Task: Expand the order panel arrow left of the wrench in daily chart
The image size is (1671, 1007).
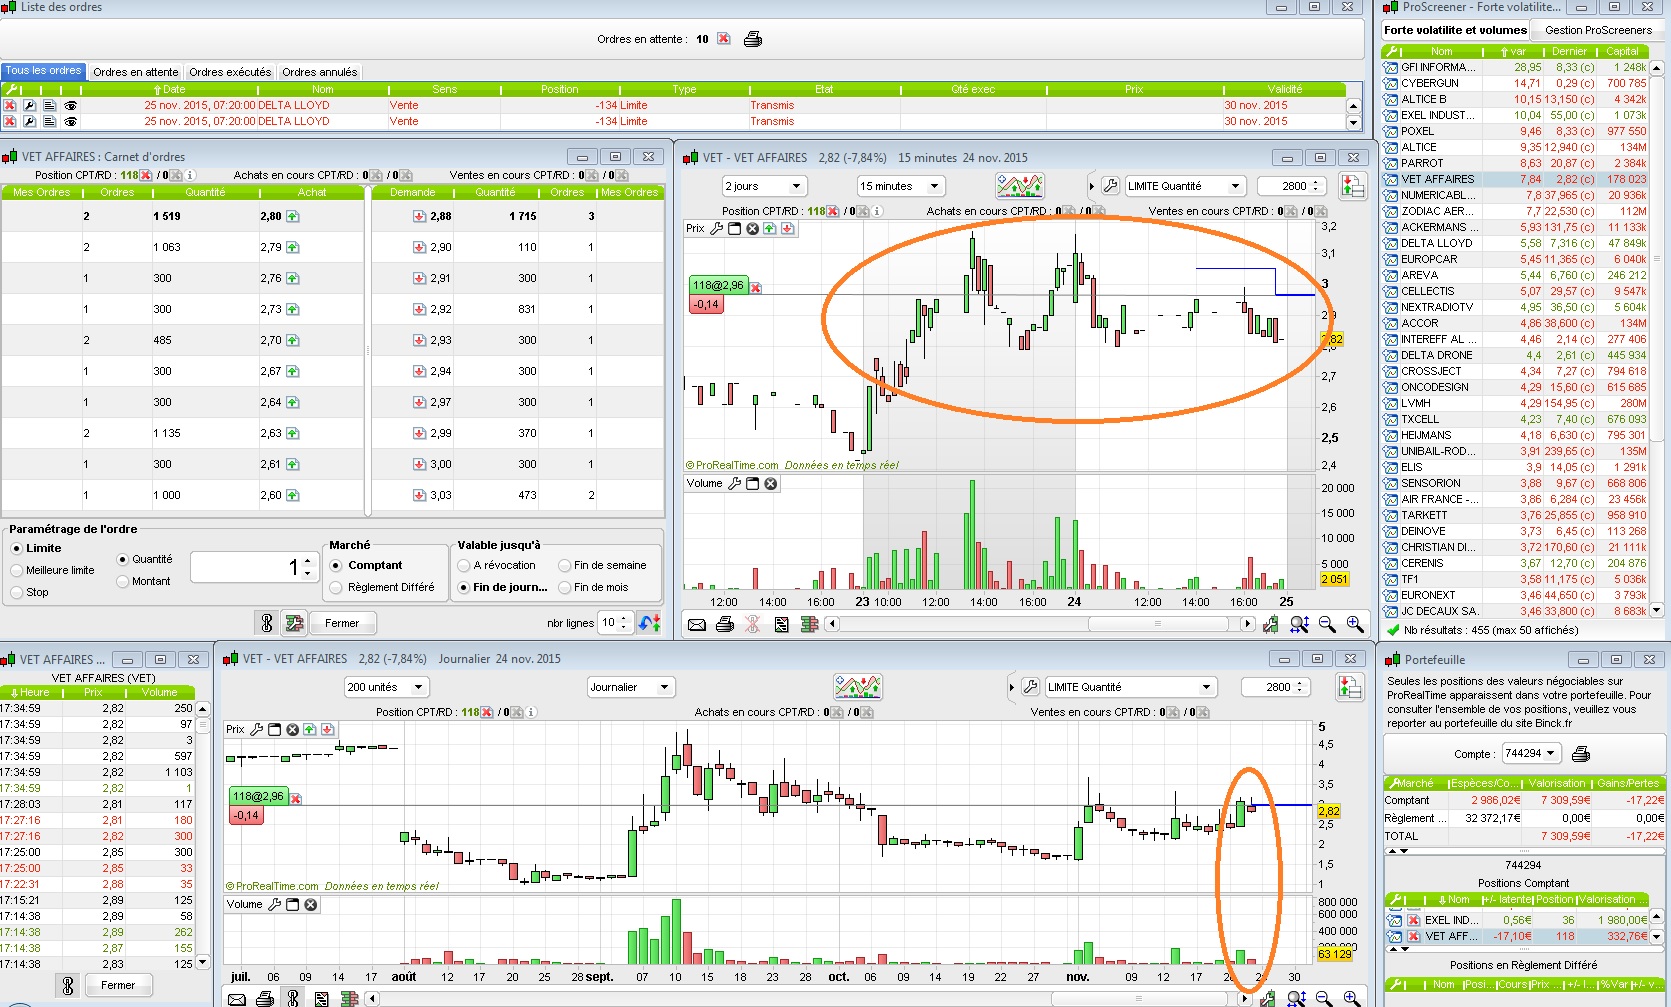Action: coord(1011,687)
